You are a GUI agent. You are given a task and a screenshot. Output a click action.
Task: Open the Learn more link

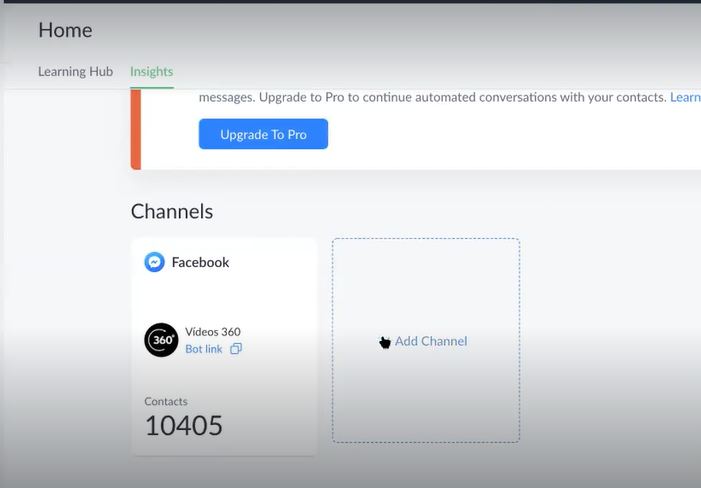tap(685, 97)
